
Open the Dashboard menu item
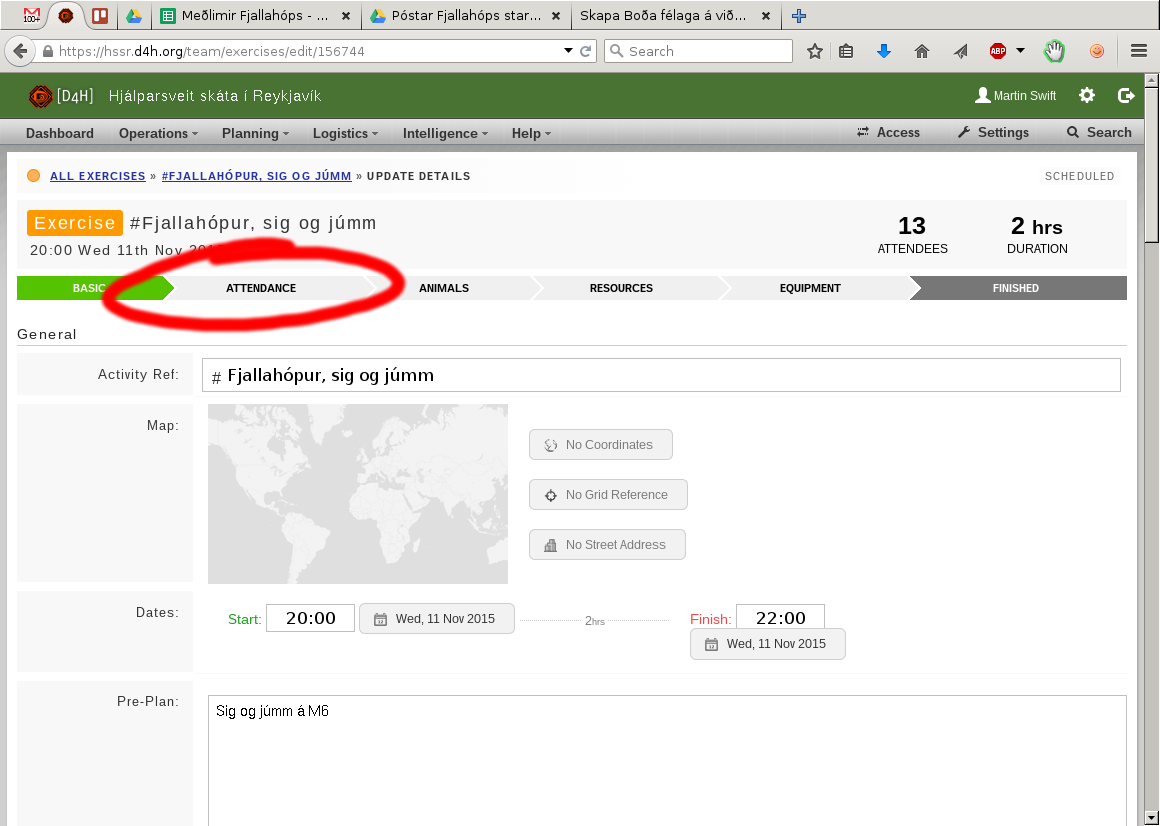pos(60,133)
